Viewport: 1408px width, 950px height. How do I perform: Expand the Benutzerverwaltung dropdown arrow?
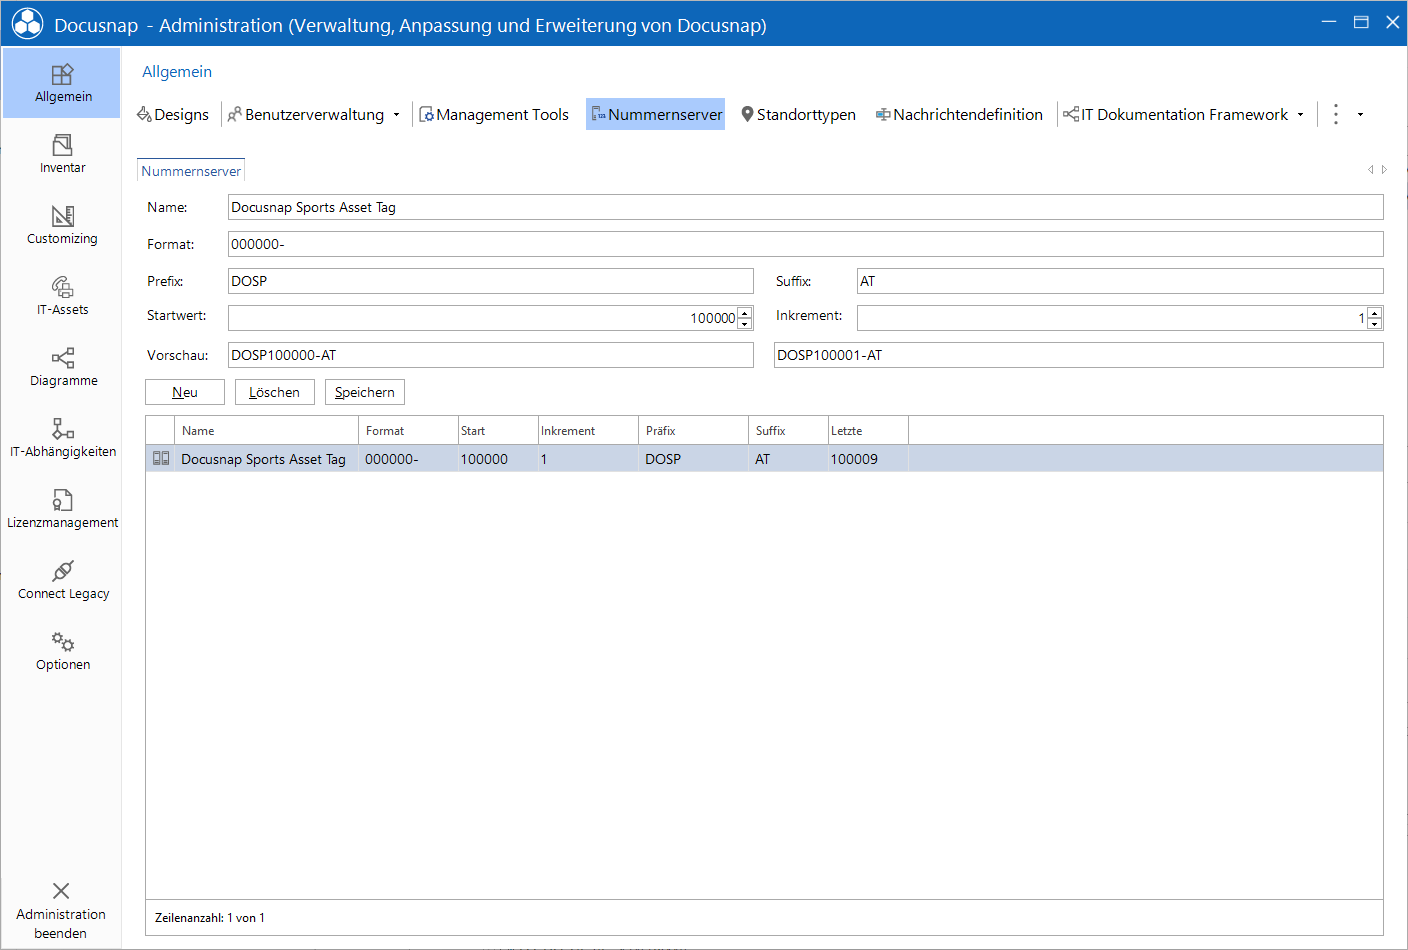[396, 115]
